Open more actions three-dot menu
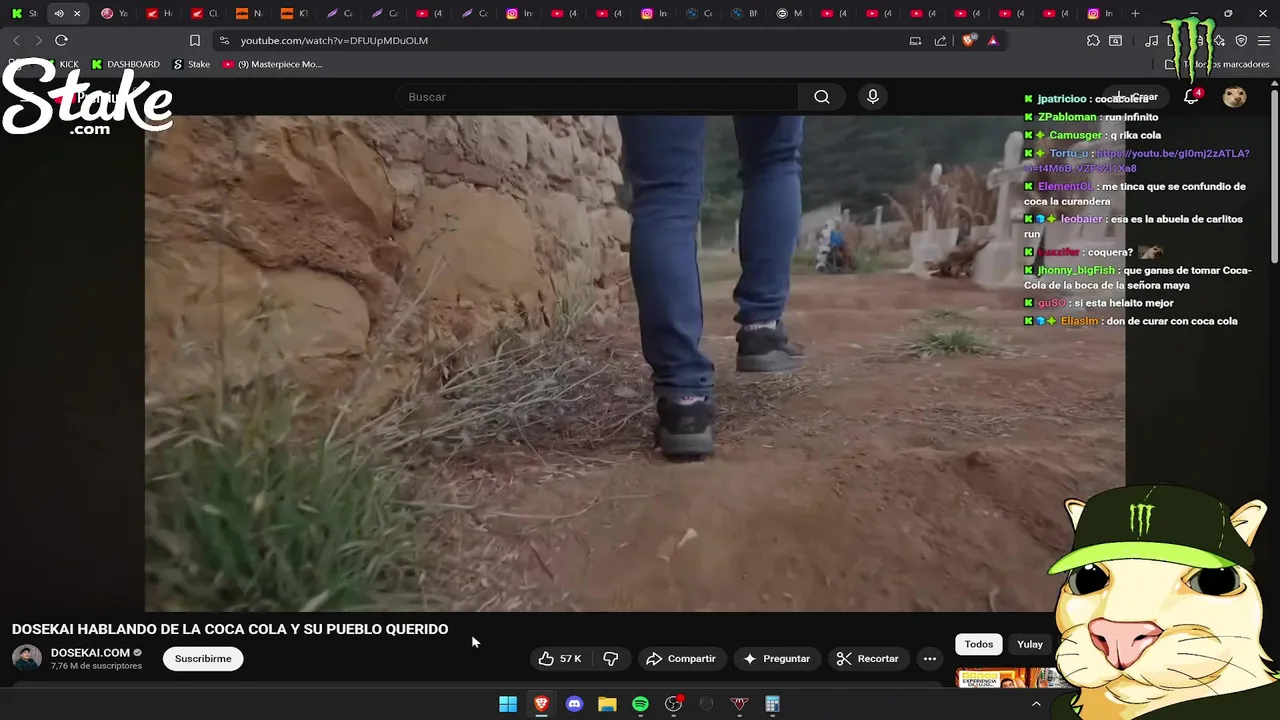1280x720 pixels. click(930, 658)
